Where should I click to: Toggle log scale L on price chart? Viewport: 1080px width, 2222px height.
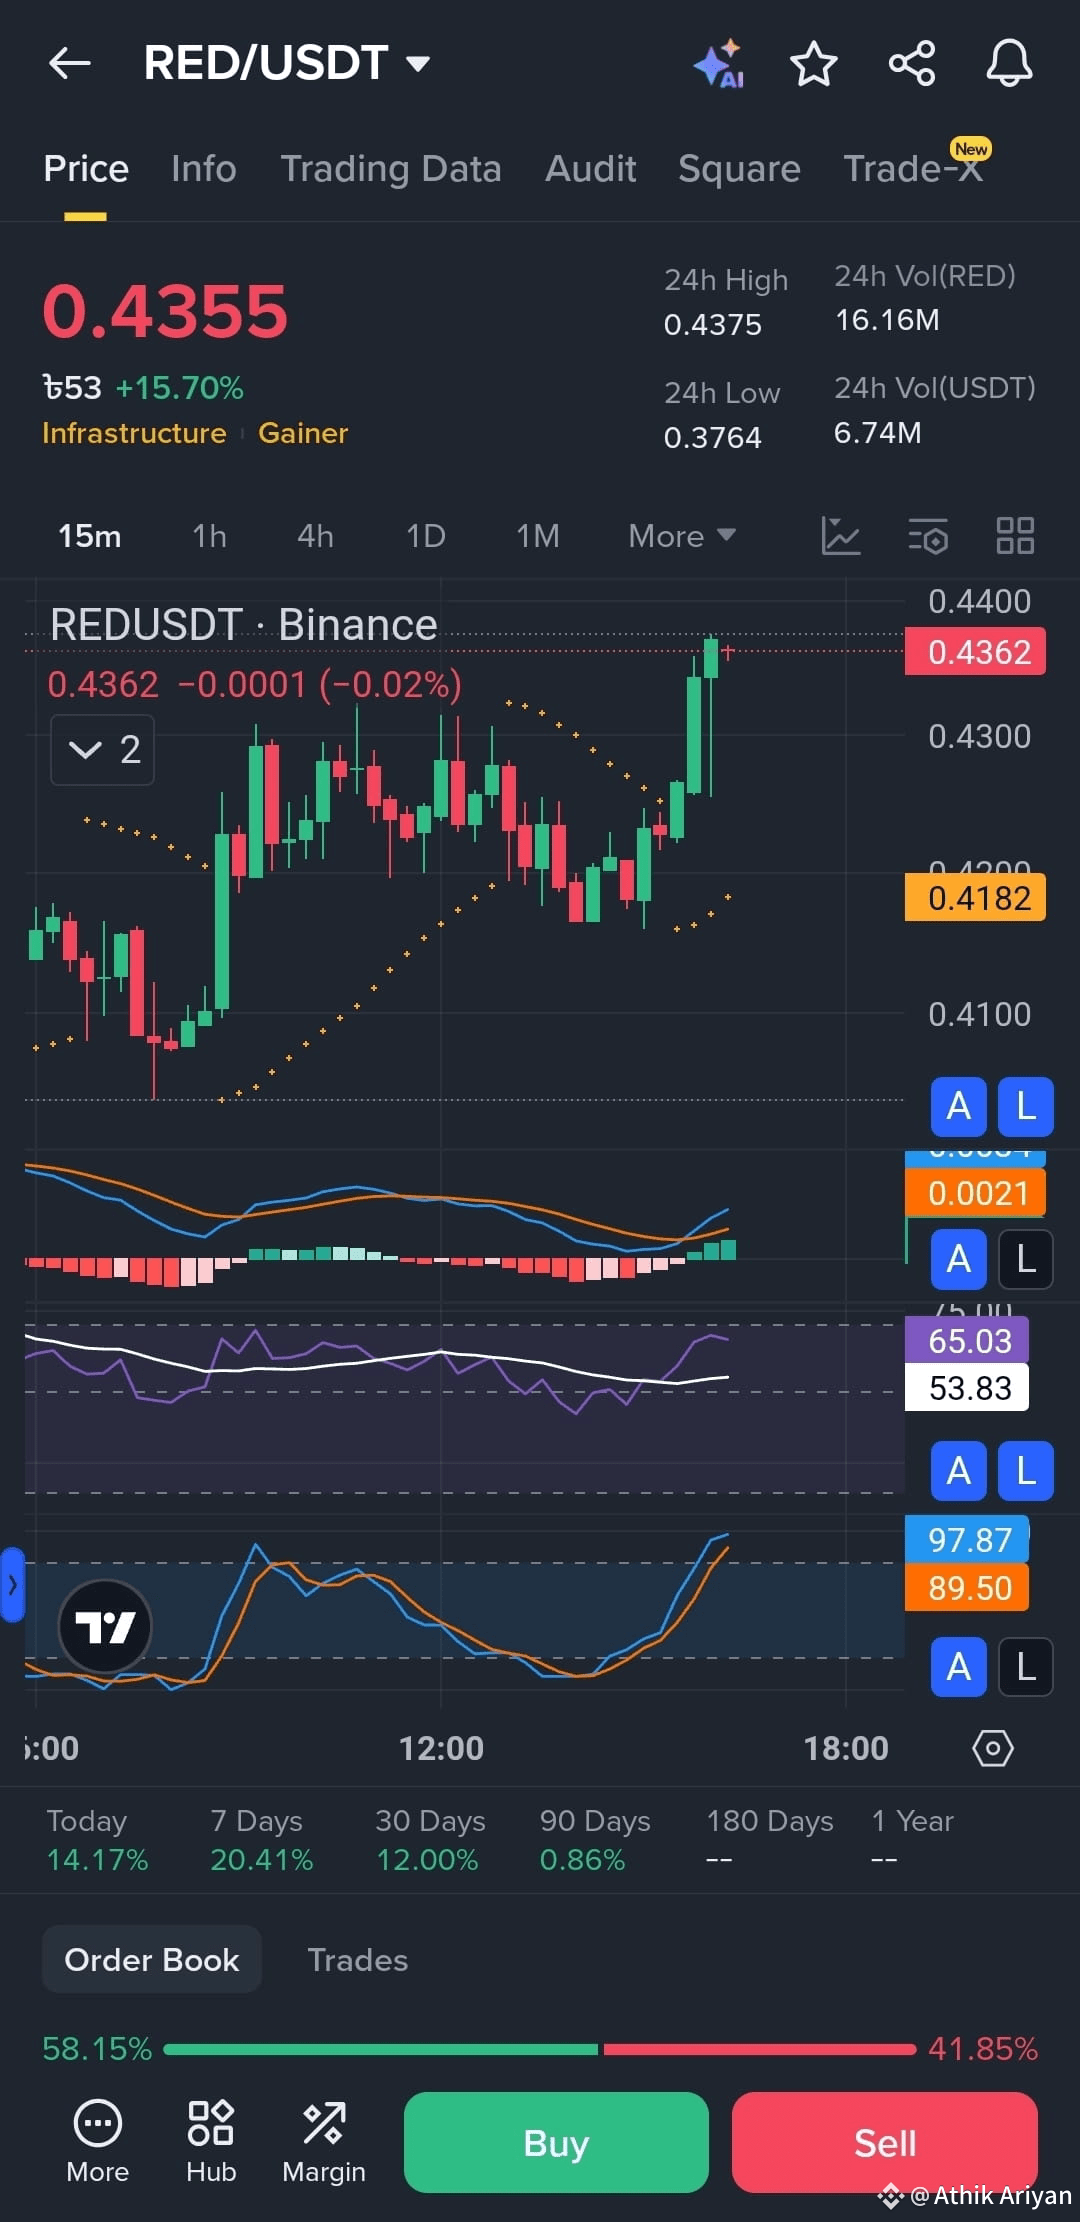[1026, 1107]
